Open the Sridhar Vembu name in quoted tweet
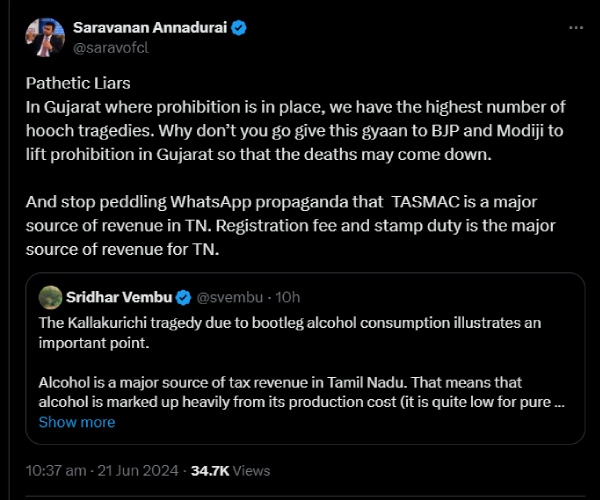This screenshot has width=600, height=500. (119, 298)
